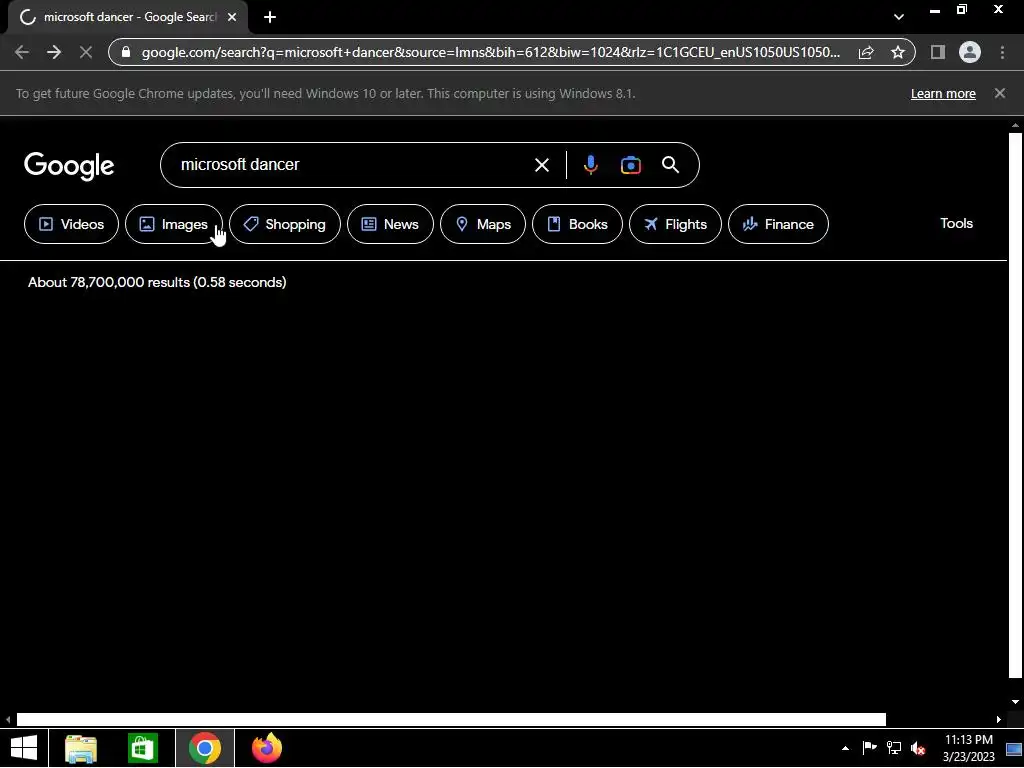Click the scroll right arrow
This screenshot has height=768, width=1024.
click(999, 719)
